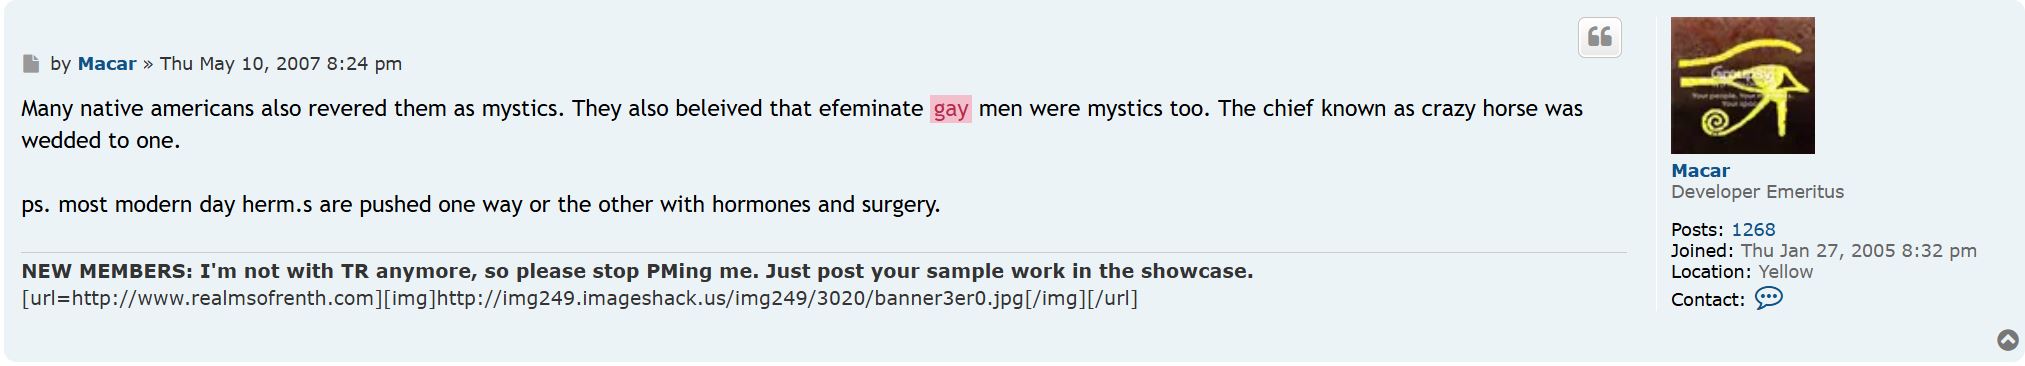Click the post document icon before byline

[x=31, y=64]
